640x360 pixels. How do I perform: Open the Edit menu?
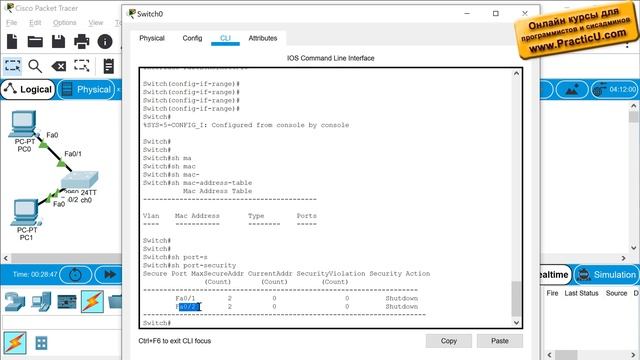point(35,22)
